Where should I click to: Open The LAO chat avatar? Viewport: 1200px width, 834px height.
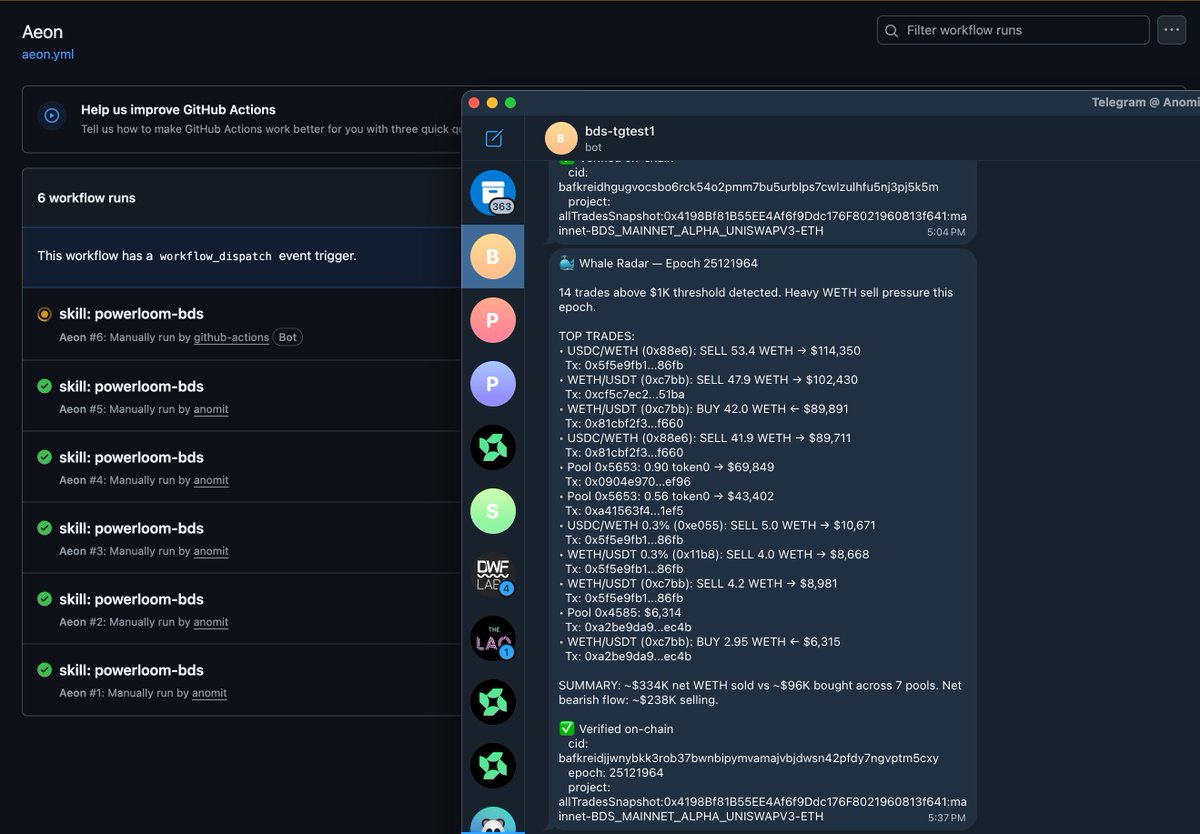[x=493, y=639]
